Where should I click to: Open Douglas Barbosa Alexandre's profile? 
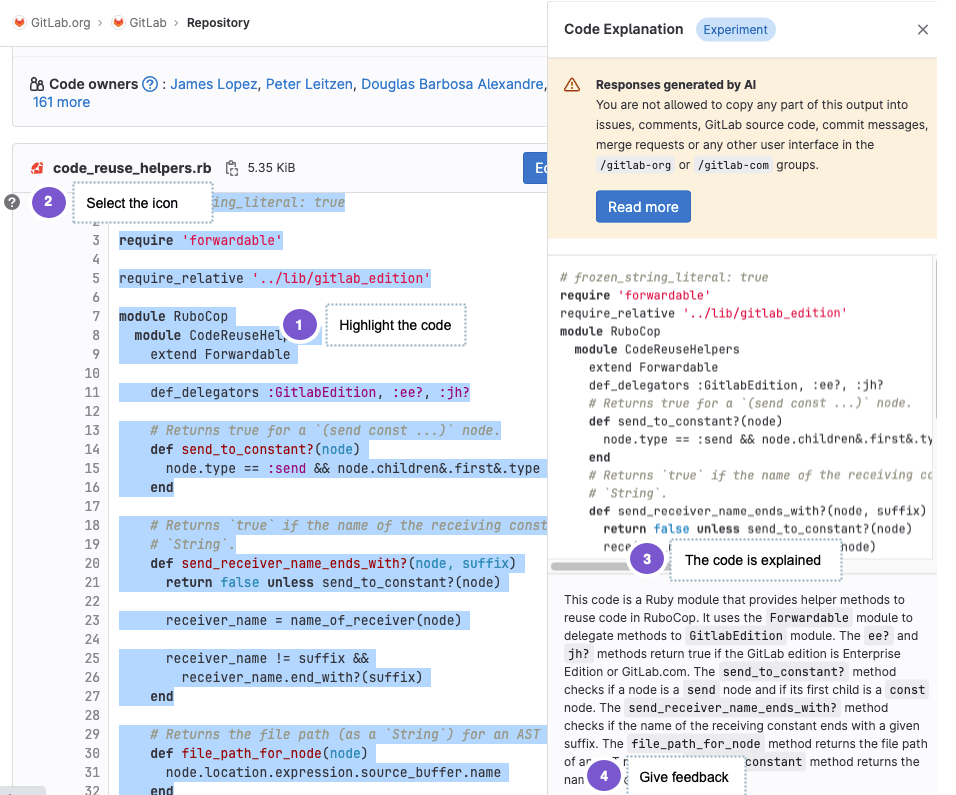point(452,84)
